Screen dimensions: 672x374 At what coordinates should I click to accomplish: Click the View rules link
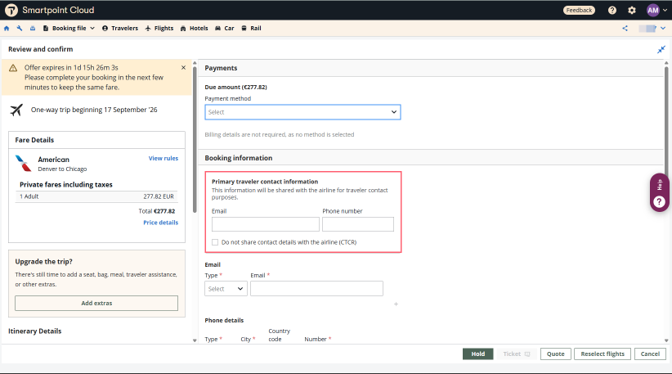pyautogui.click(x=163, y=158)
